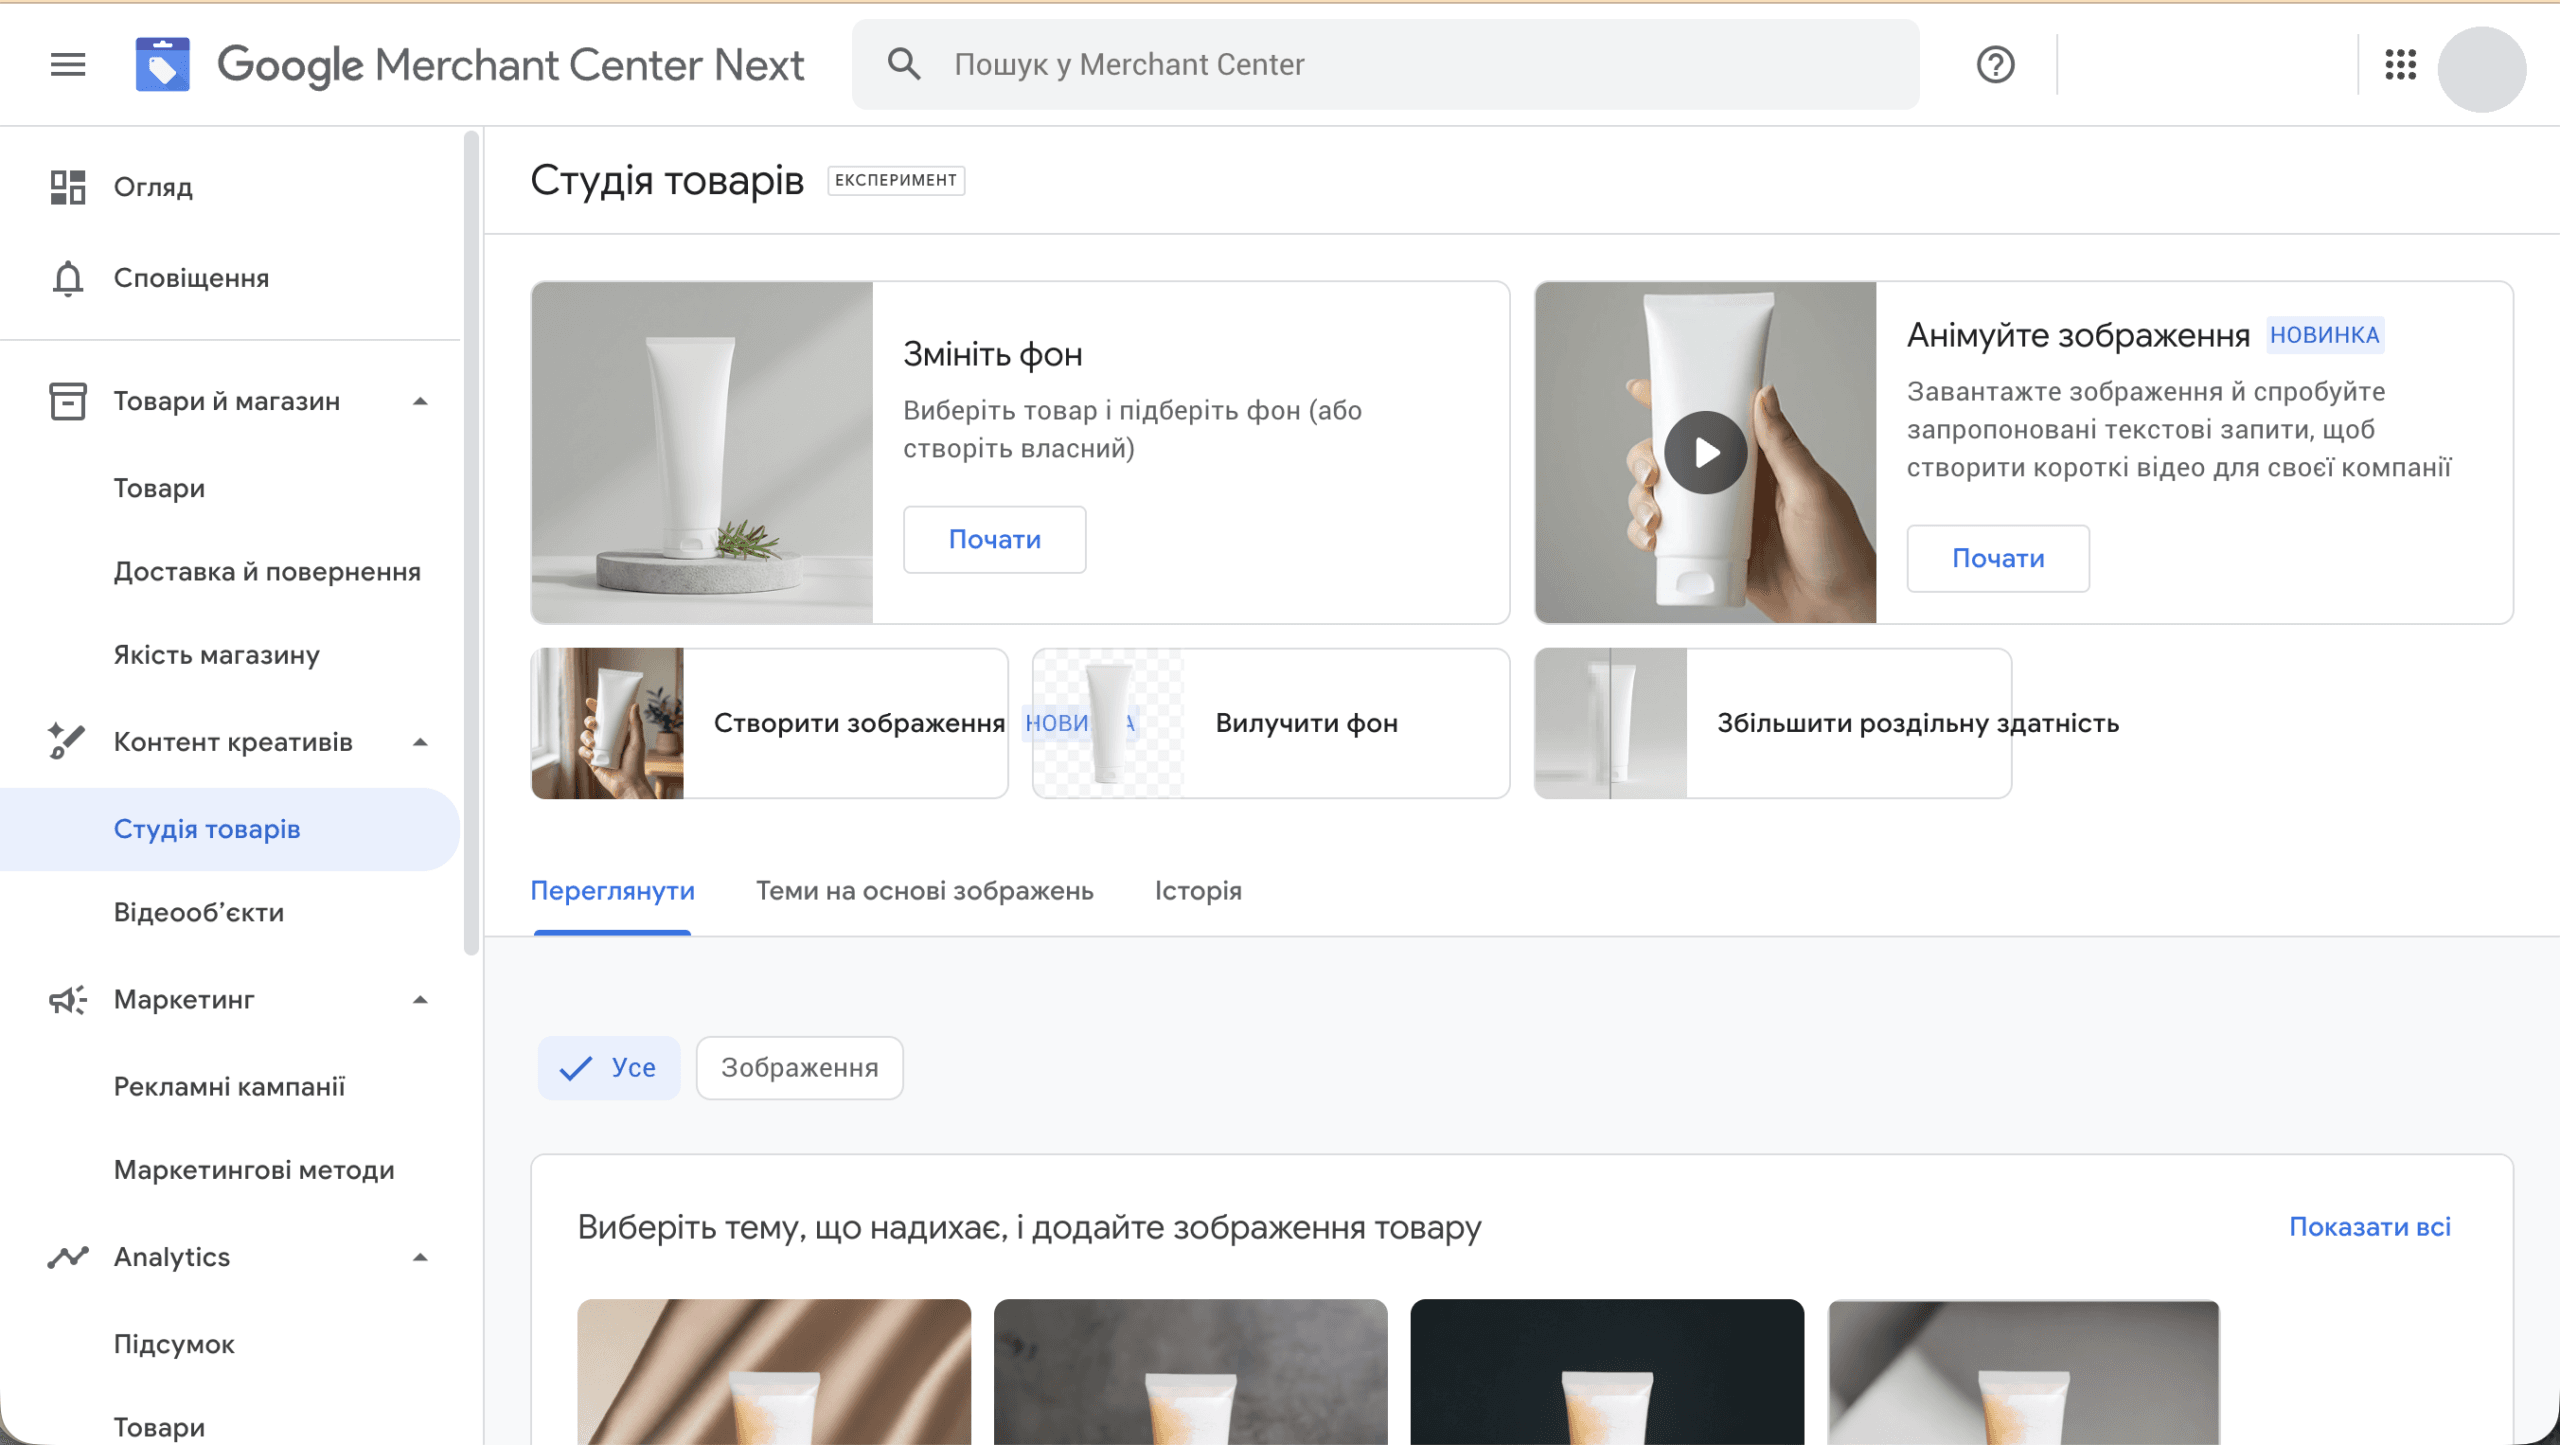Open Підсумок under Analytics

pos(230,1344)
